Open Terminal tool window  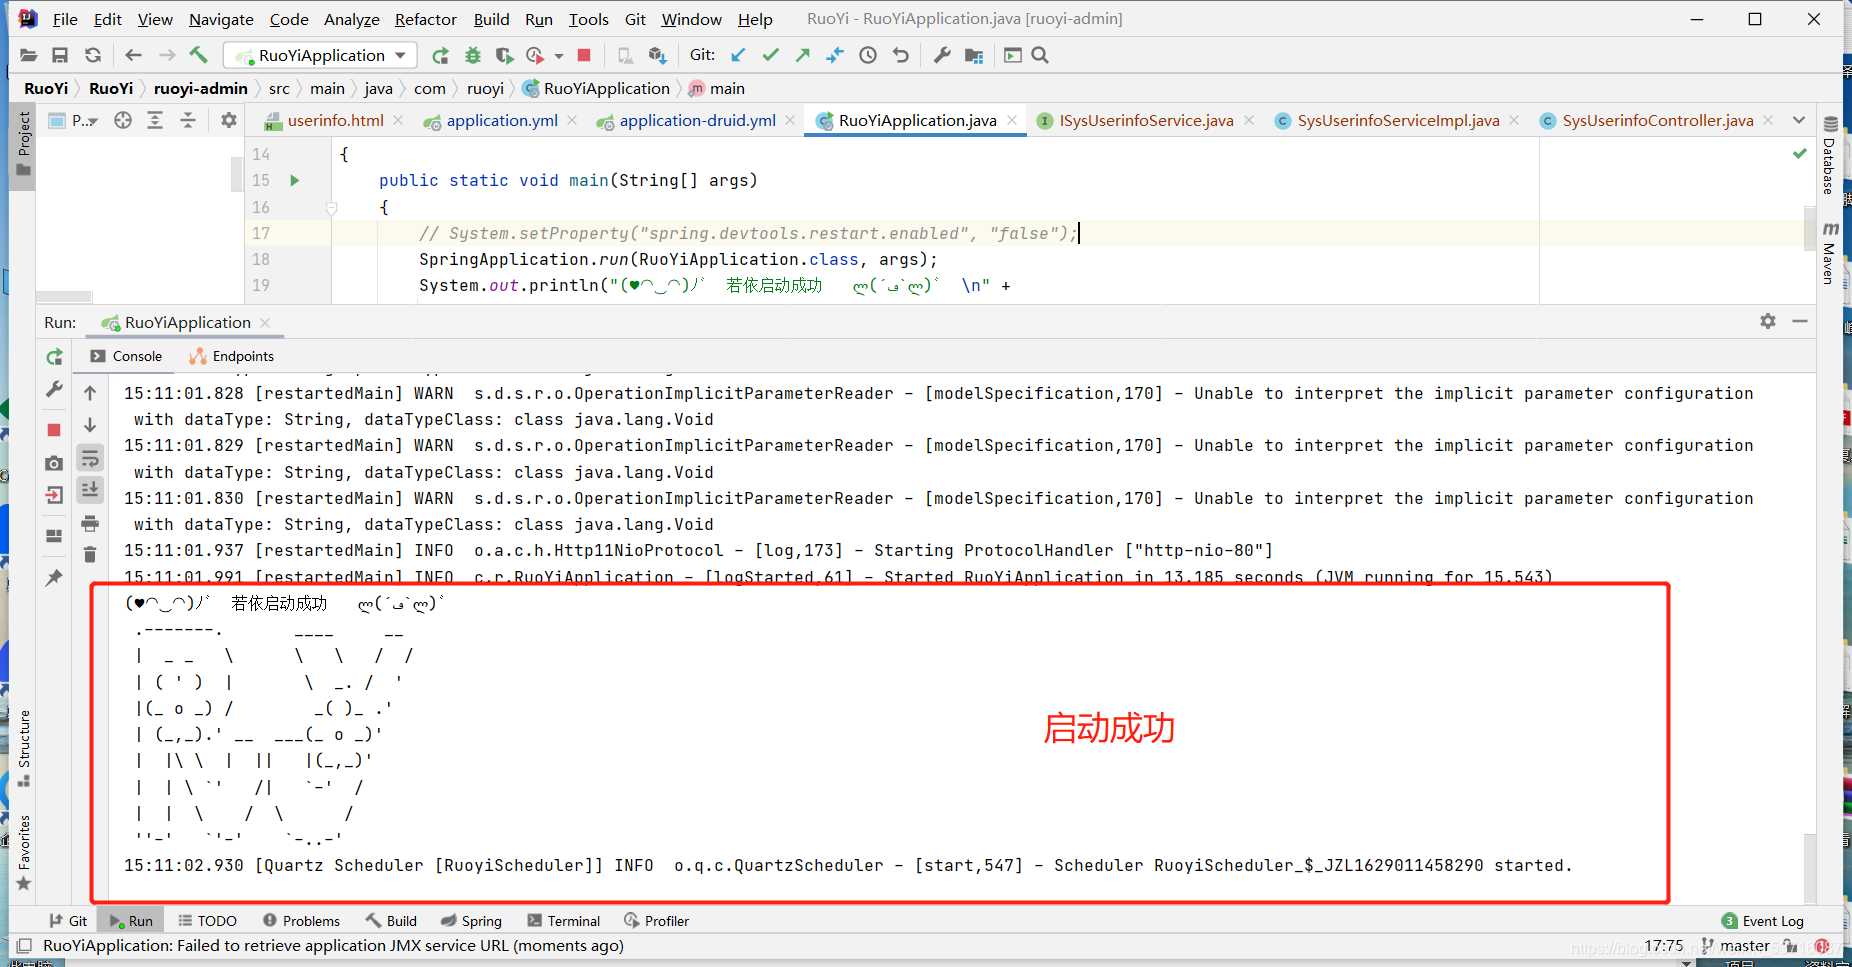(x=564, y=921)
